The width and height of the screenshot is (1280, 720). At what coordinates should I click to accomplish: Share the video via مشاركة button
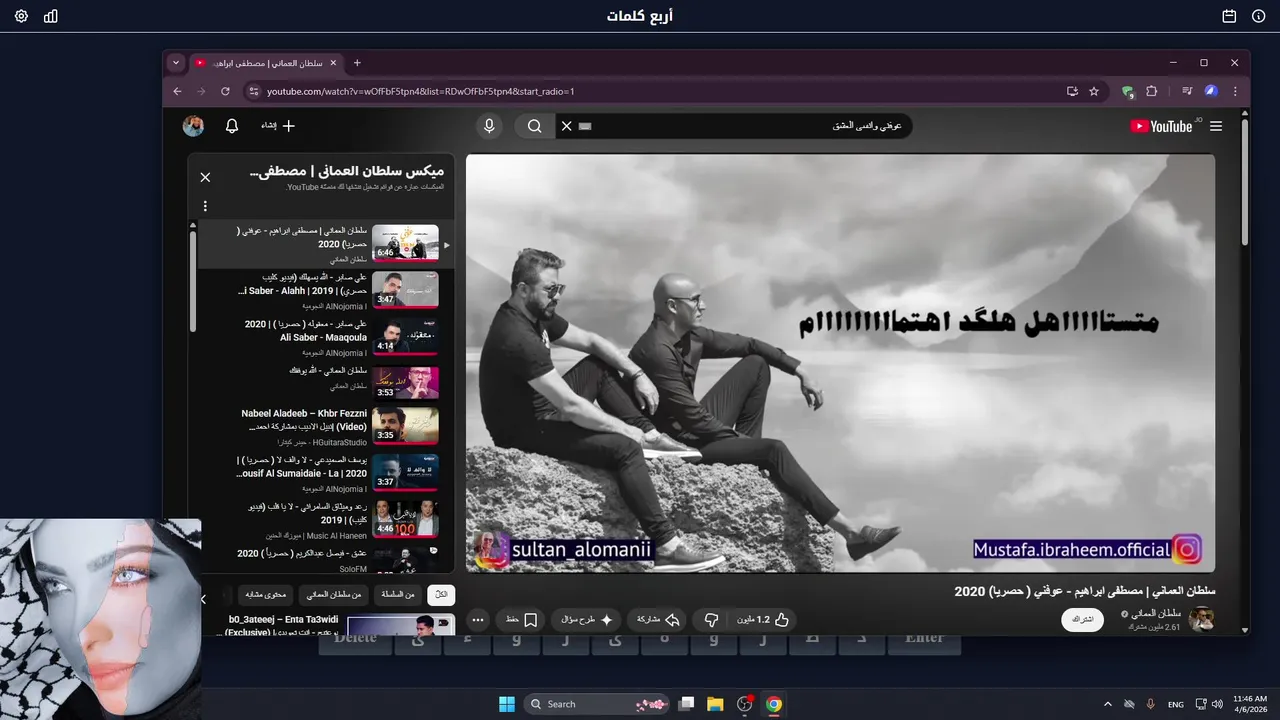pyautogui.click(x=659, y=620)
